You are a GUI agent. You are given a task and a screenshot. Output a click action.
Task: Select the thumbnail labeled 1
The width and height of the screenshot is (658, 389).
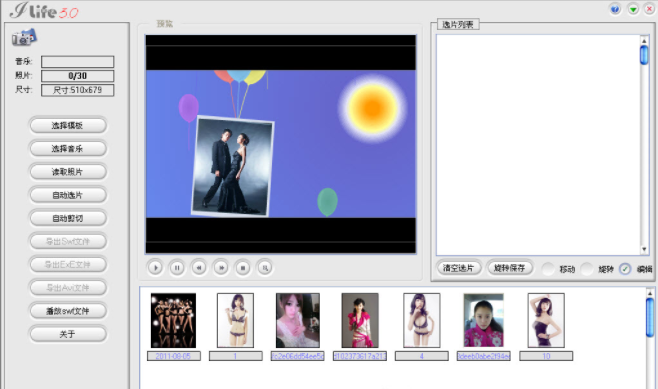pos(235,320)
